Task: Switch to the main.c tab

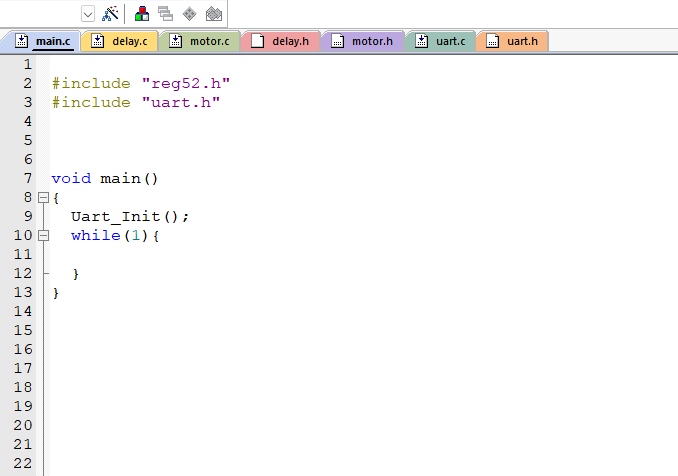Action: coord(42,41)
